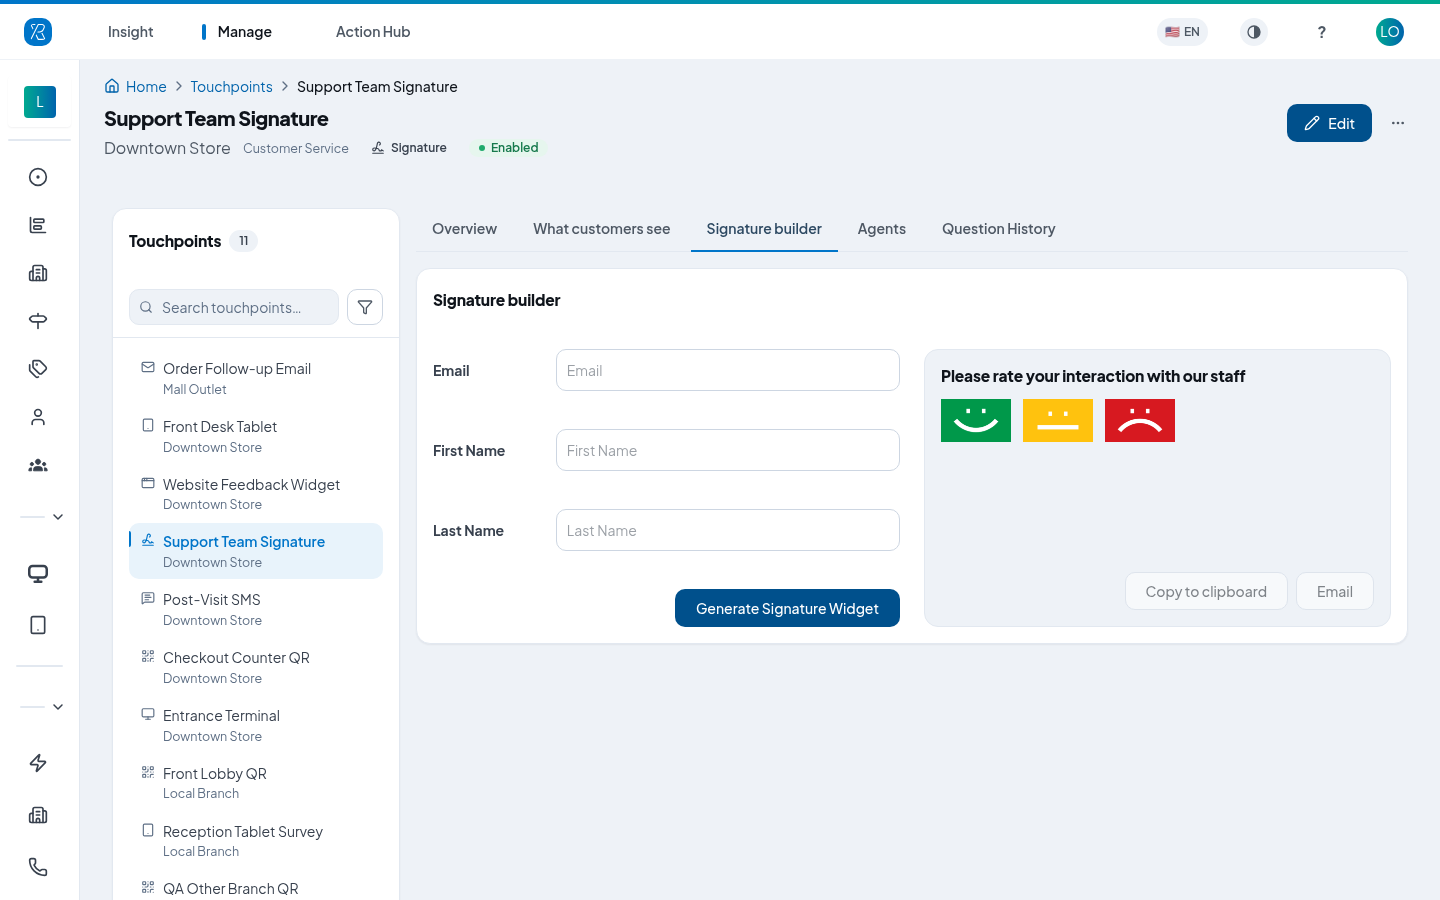The height and width of the screenshot is (900, 1440).
Task: Open the touchpoints filter funnel button
Action: (x=365, y=307)
